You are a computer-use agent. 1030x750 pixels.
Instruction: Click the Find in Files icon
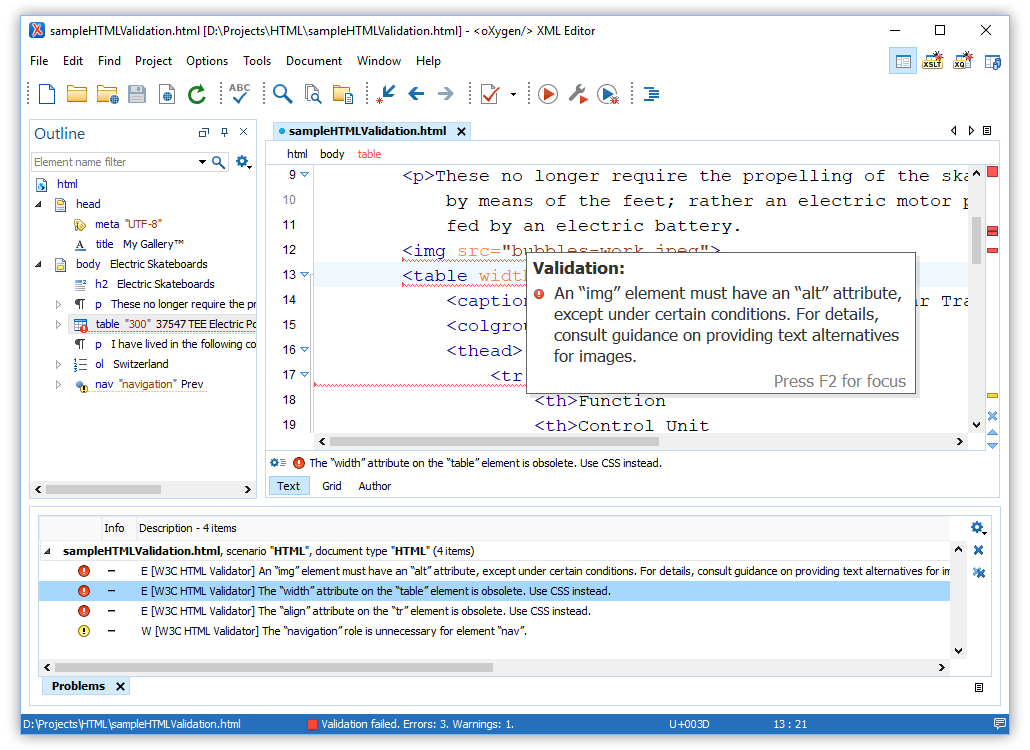(x=313, y=94)
